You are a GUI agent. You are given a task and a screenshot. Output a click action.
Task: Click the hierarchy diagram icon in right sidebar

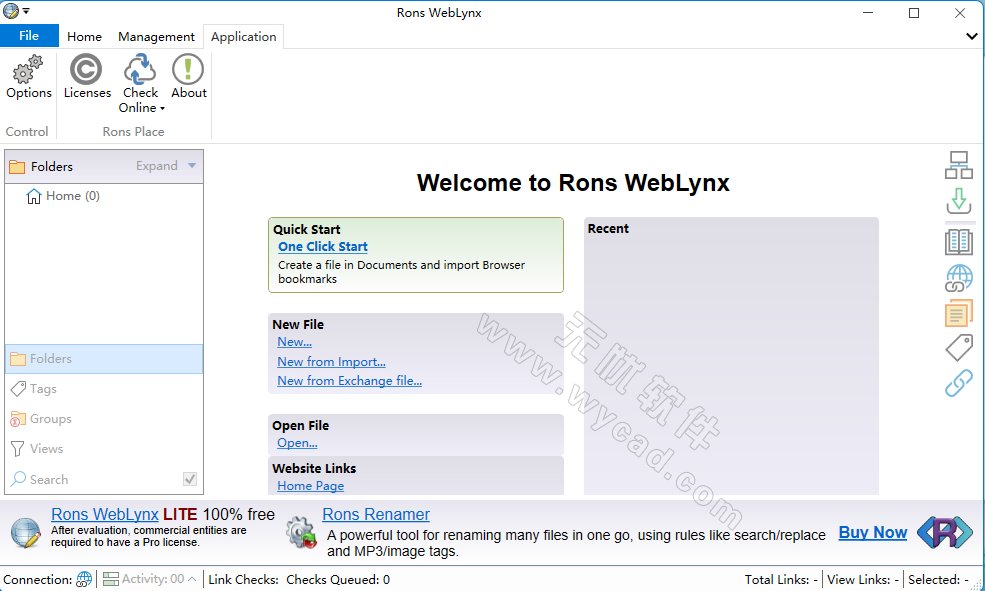point(958,165)
